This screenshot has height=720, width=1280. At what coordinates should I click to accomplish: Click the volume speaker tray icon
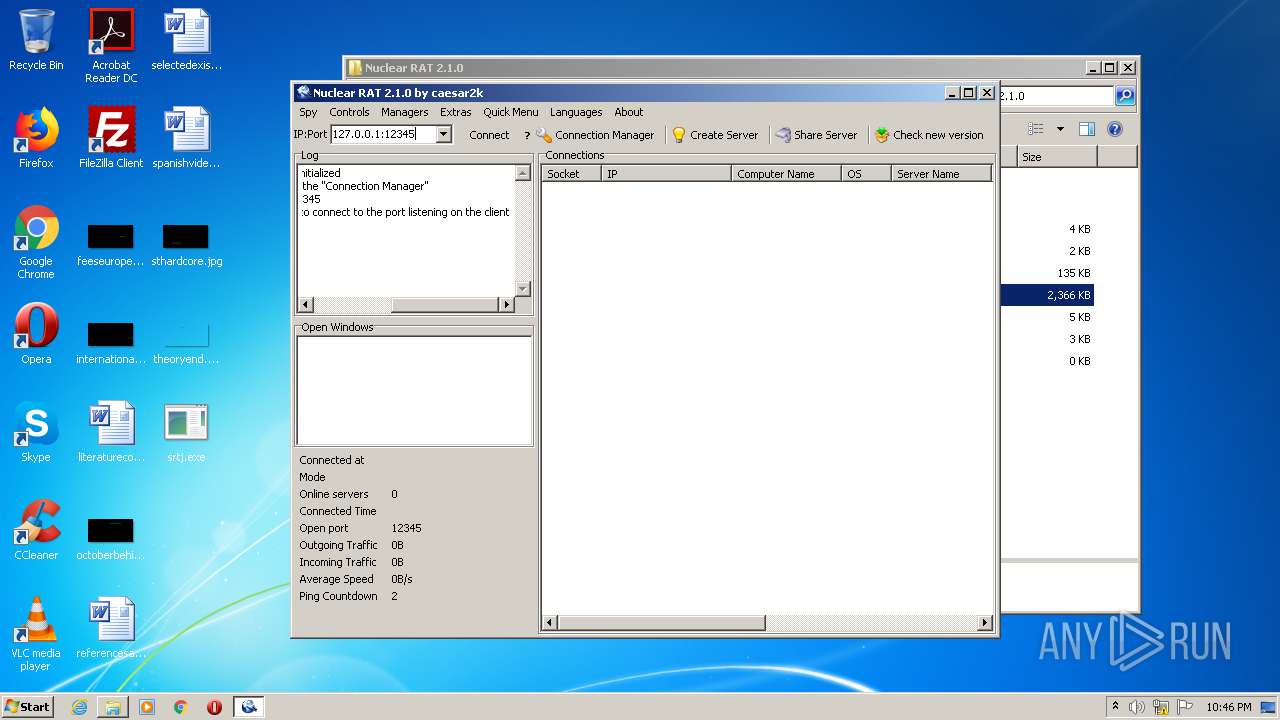click(x=1136, y=707)
